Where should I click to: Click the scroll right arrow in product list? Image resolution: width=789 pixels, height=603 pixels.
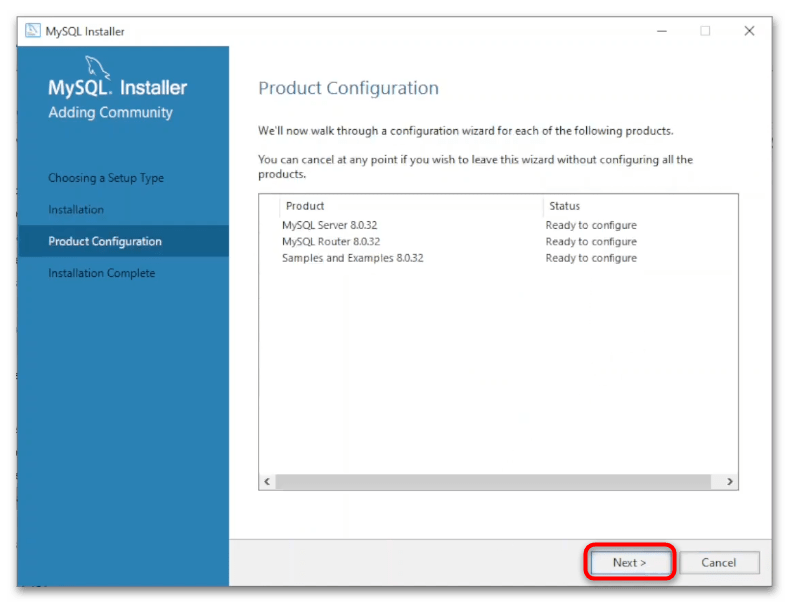730,482
